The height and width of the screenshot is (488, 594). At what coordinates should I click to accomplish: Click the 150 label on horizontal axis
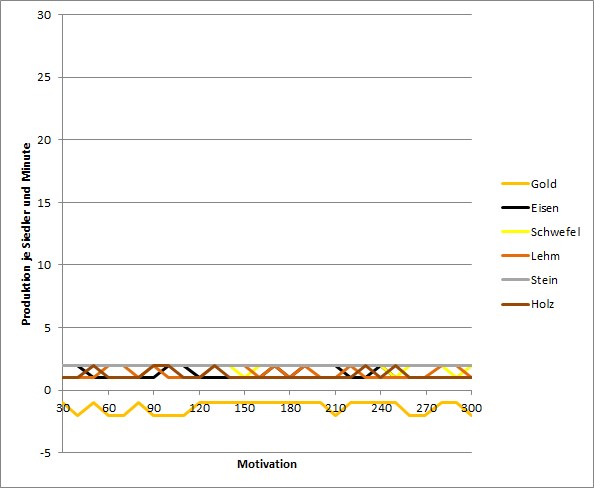[245, 408]
